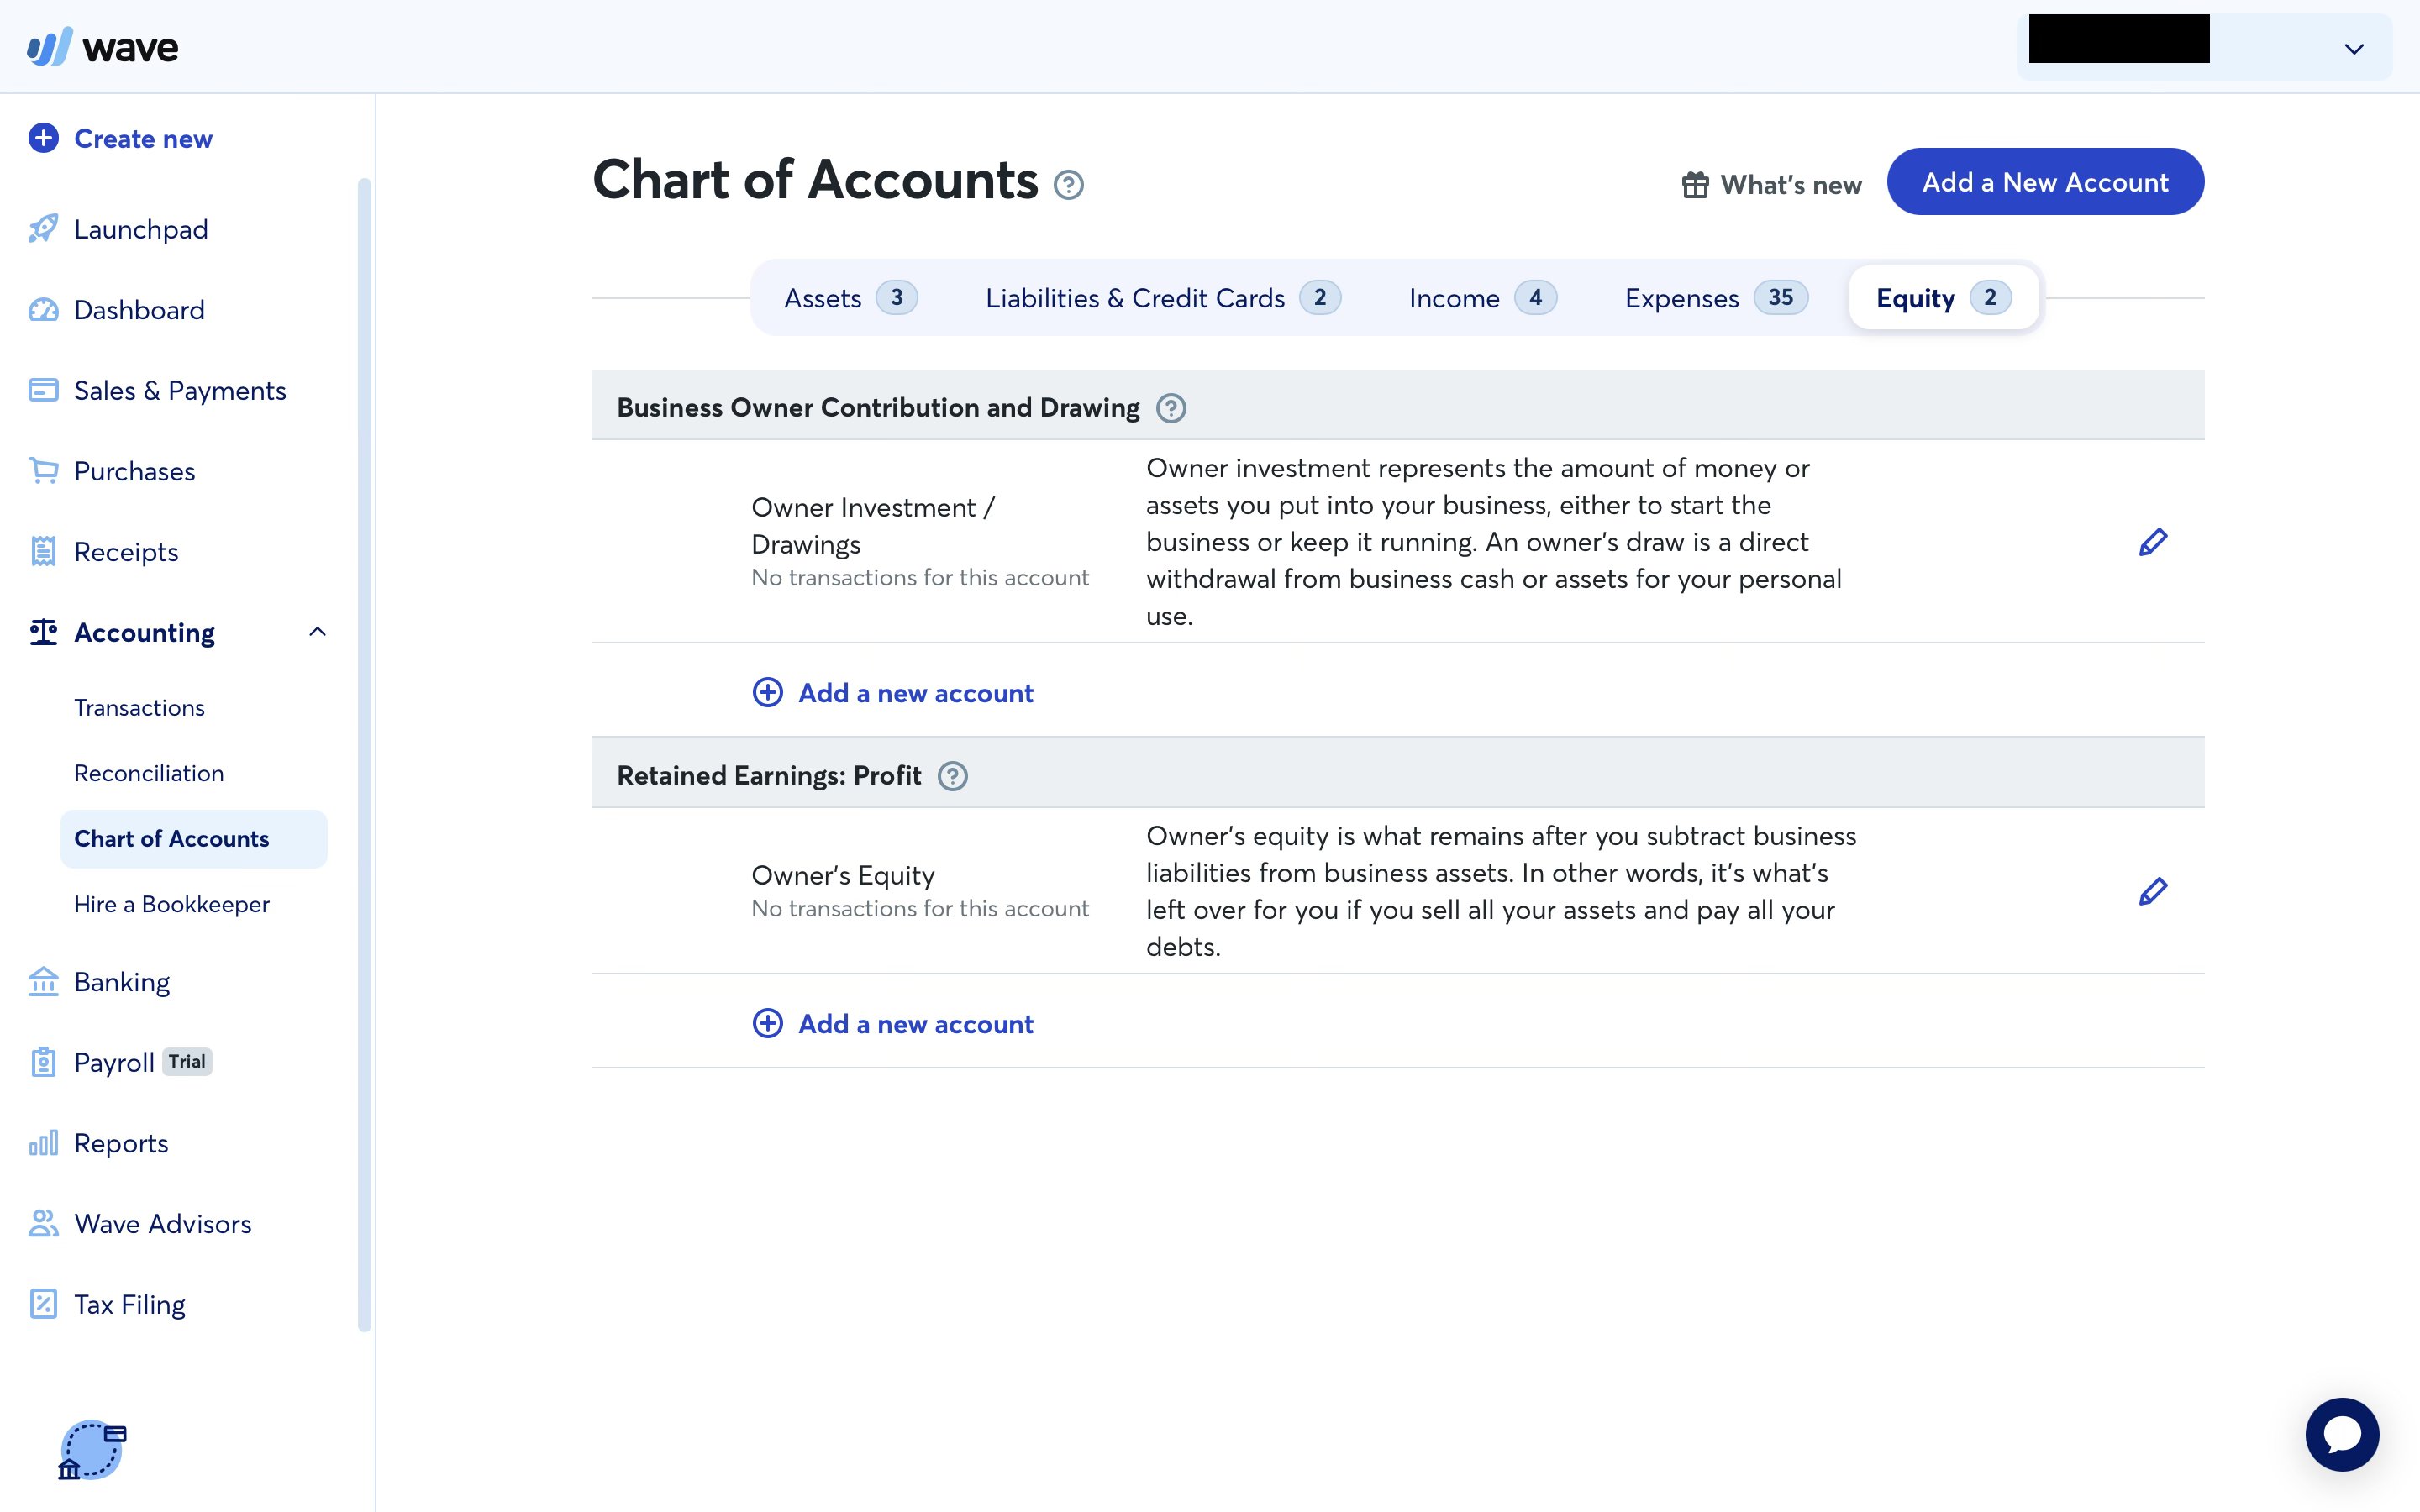The height and width of the screenshot is (1512, 2420).
Task: Open help icon beside Chart of Accounts title
Action: [x=1068, y=185]
